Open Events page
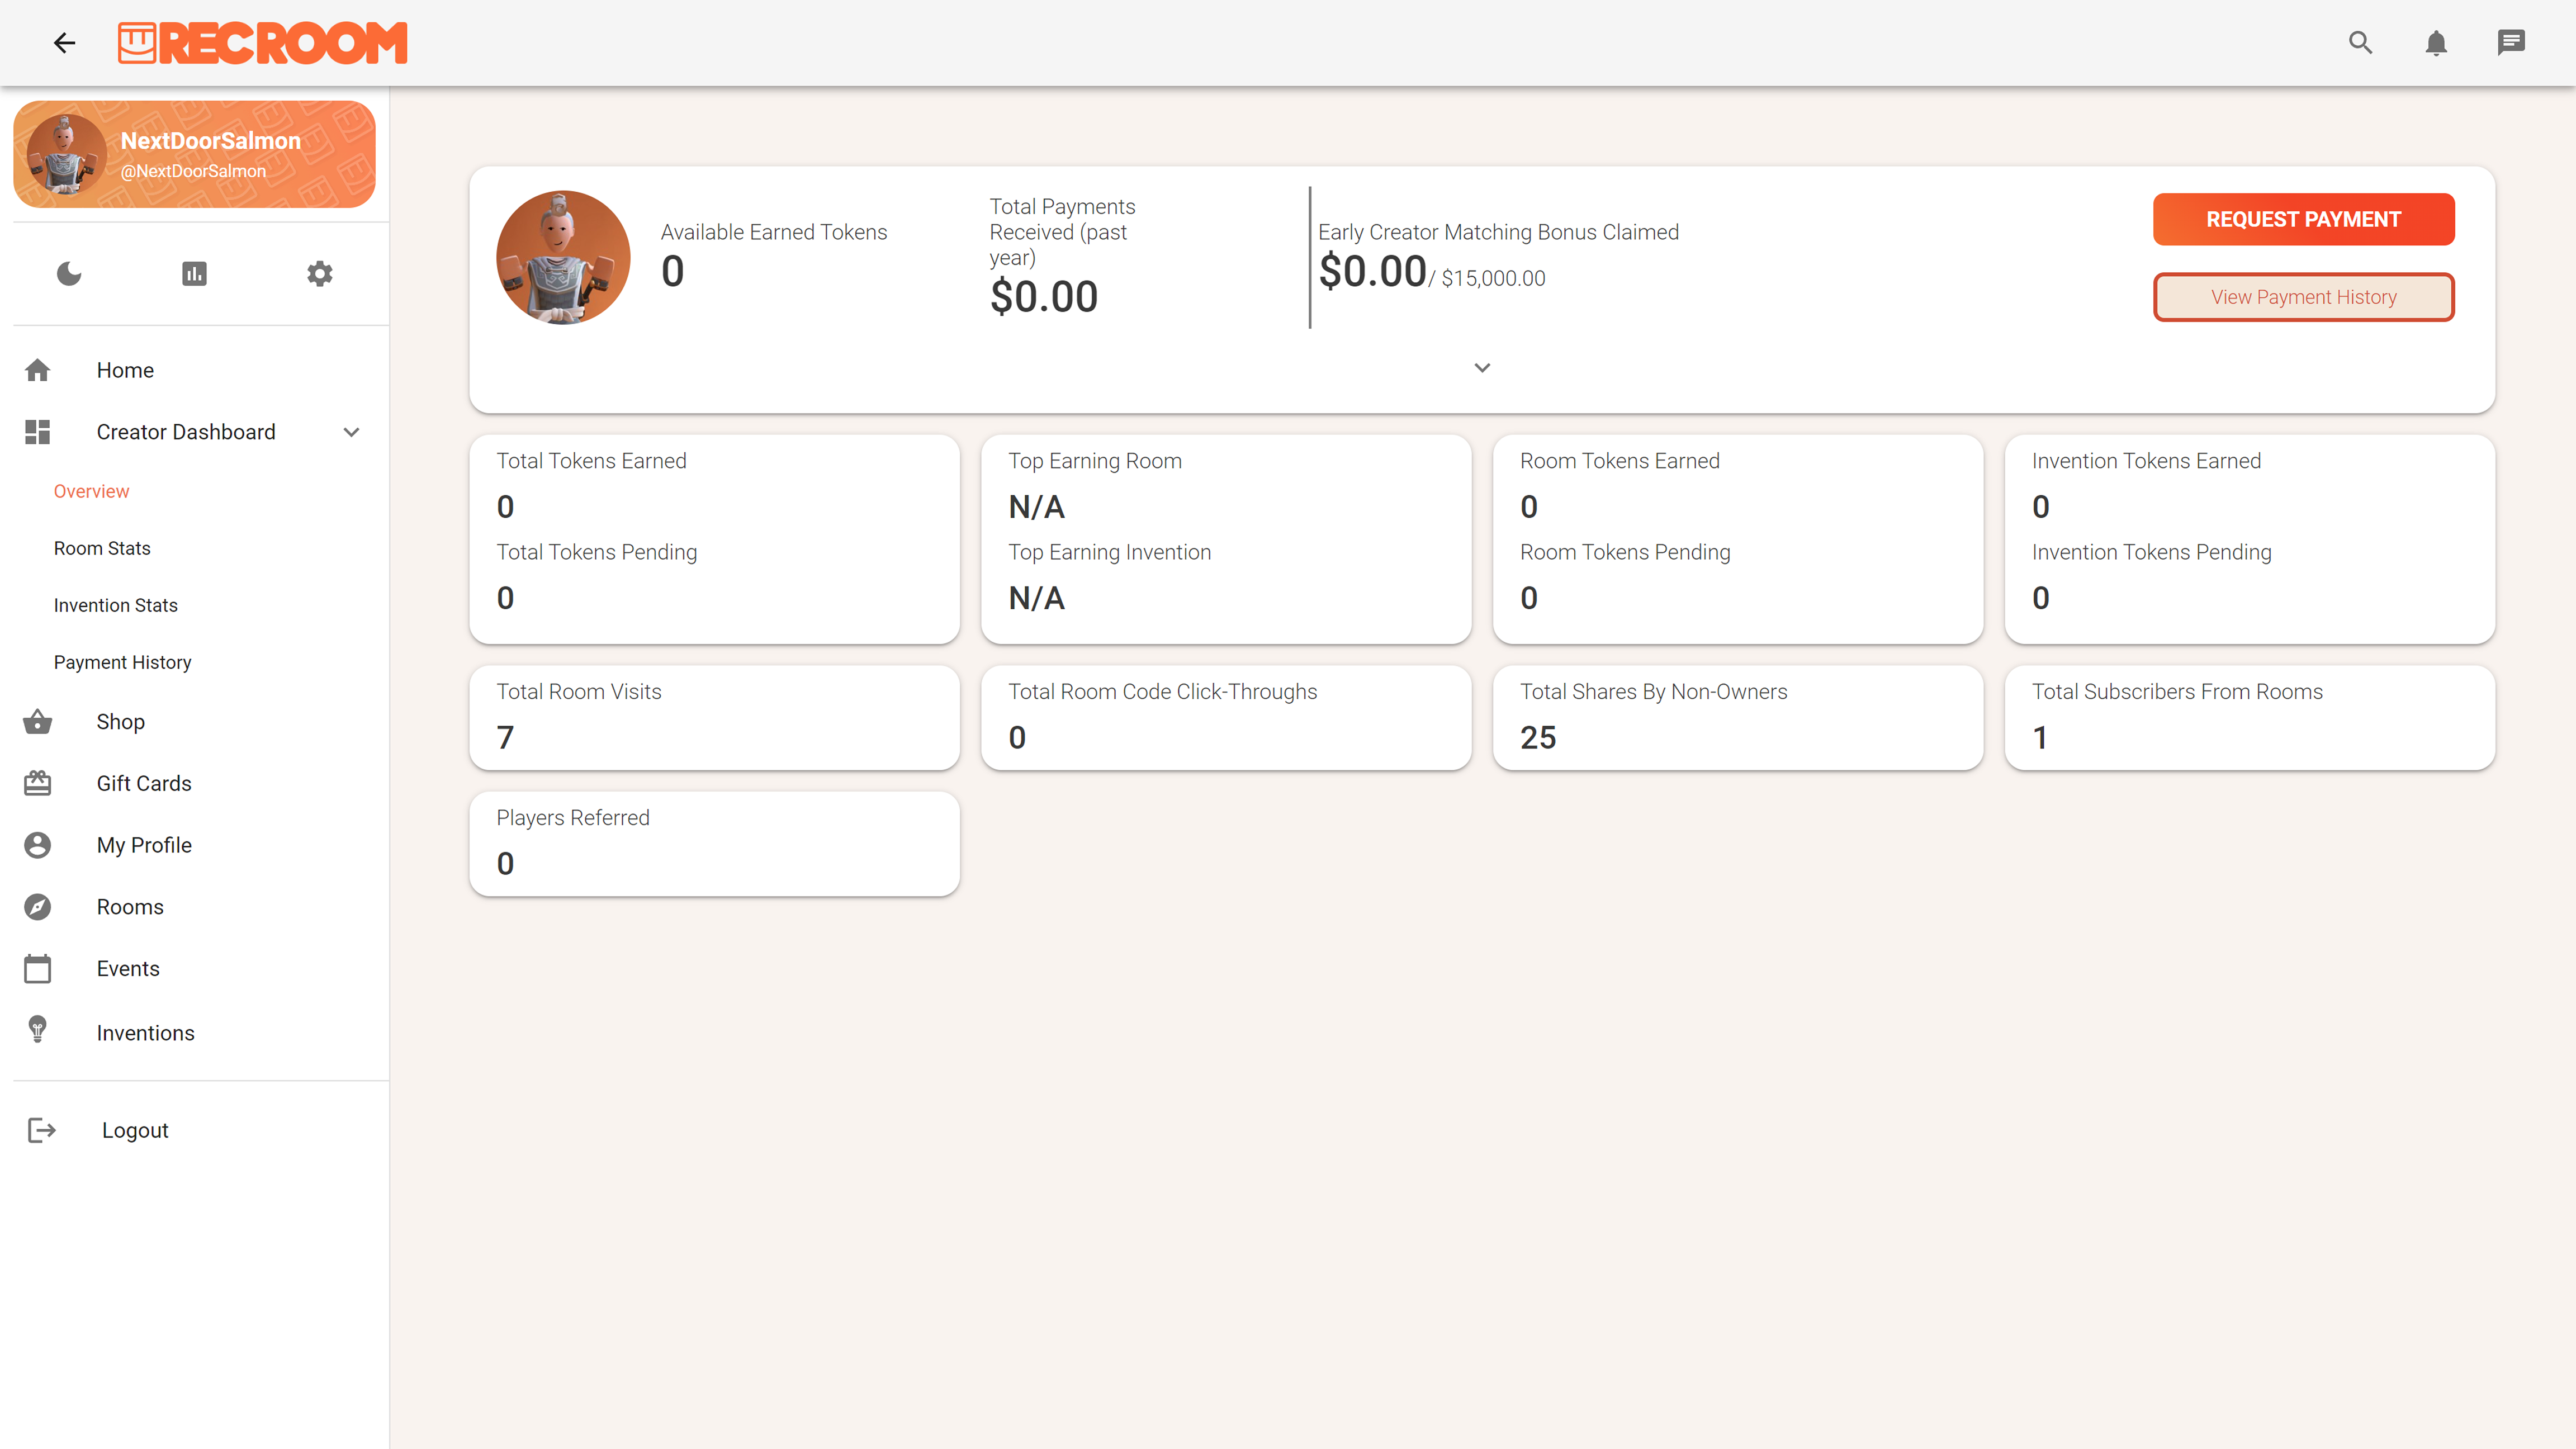The height and width of the screenshot is (1449, 2576). 128,968
